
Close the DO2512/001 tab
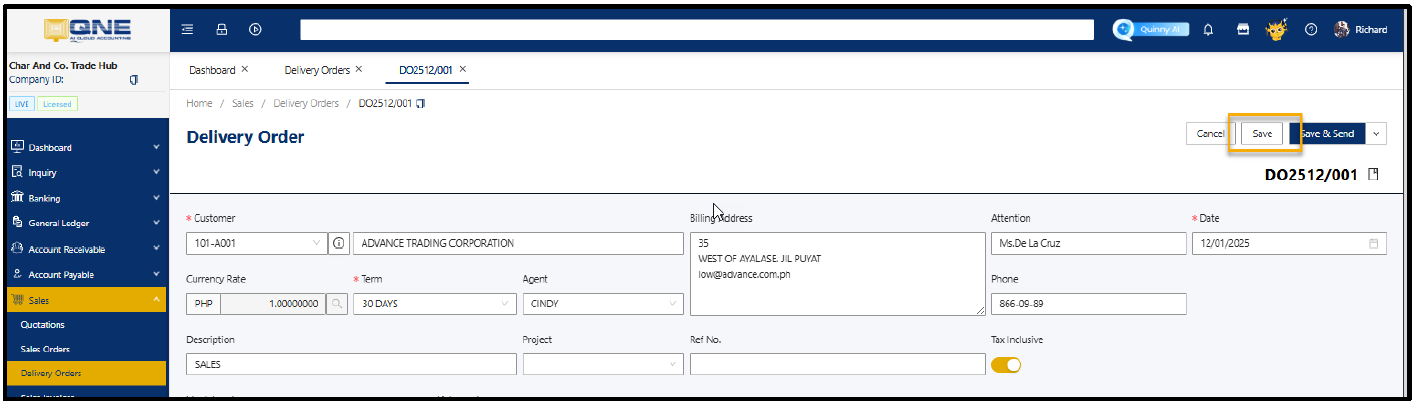click(x=463, y=69)
